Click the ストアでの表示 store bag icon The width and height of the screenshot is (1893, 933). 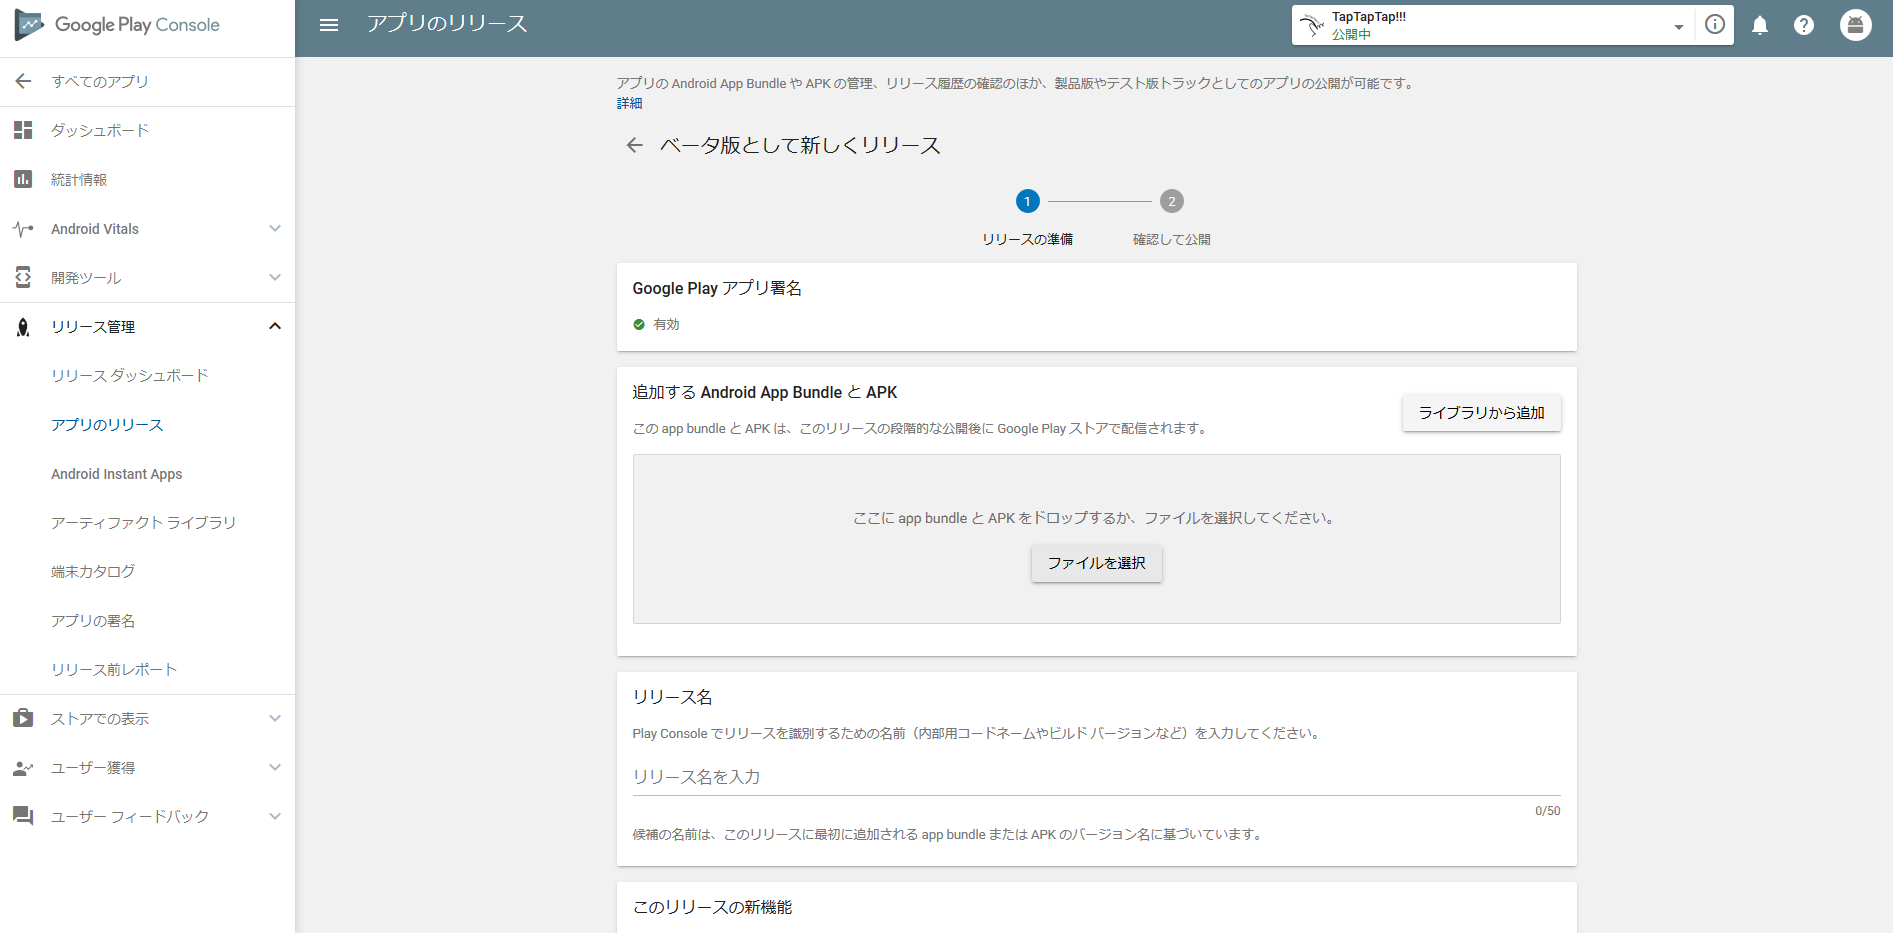pos(23,718)
